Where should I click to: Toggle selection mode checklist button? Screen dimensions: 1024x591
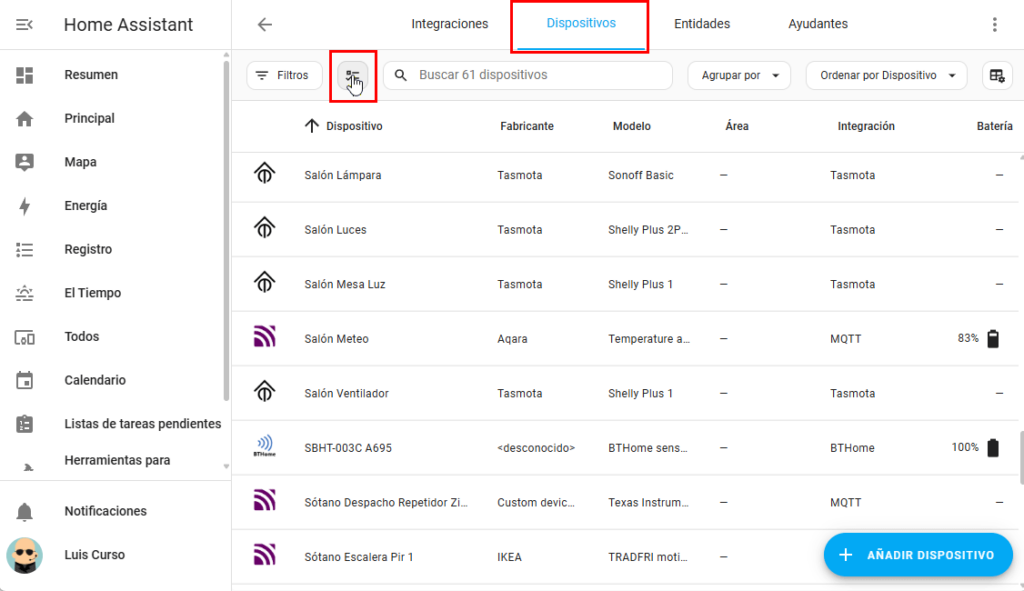352,76
